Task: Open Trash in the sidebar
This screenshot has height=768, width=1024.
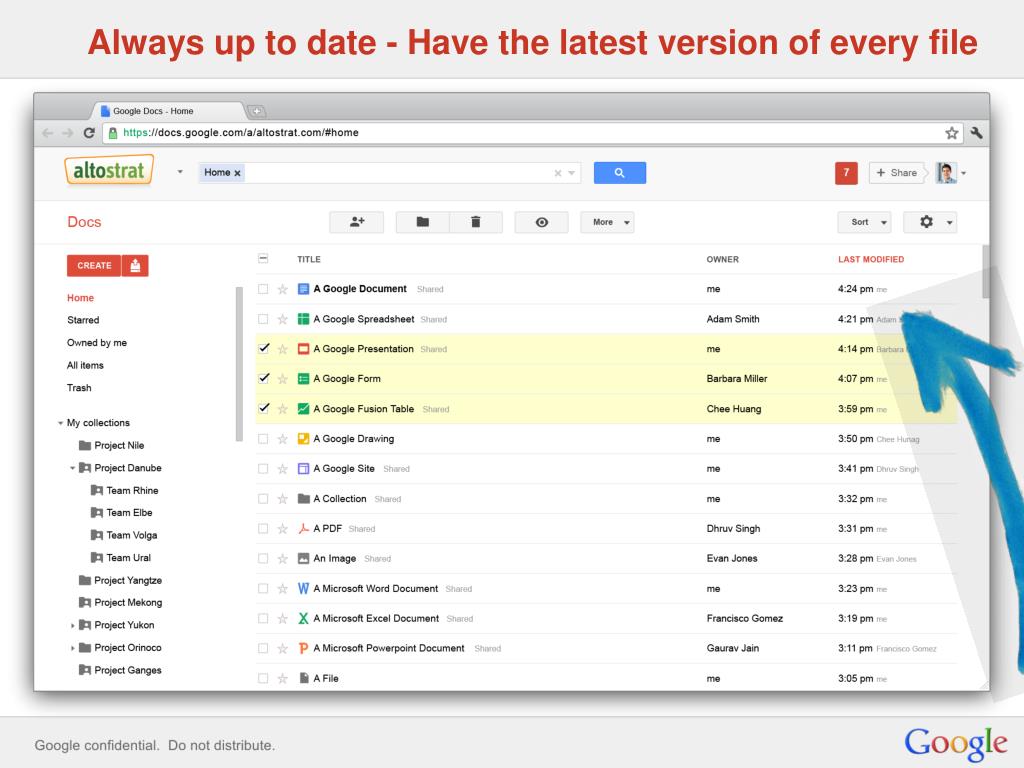Action: point(79,388)
